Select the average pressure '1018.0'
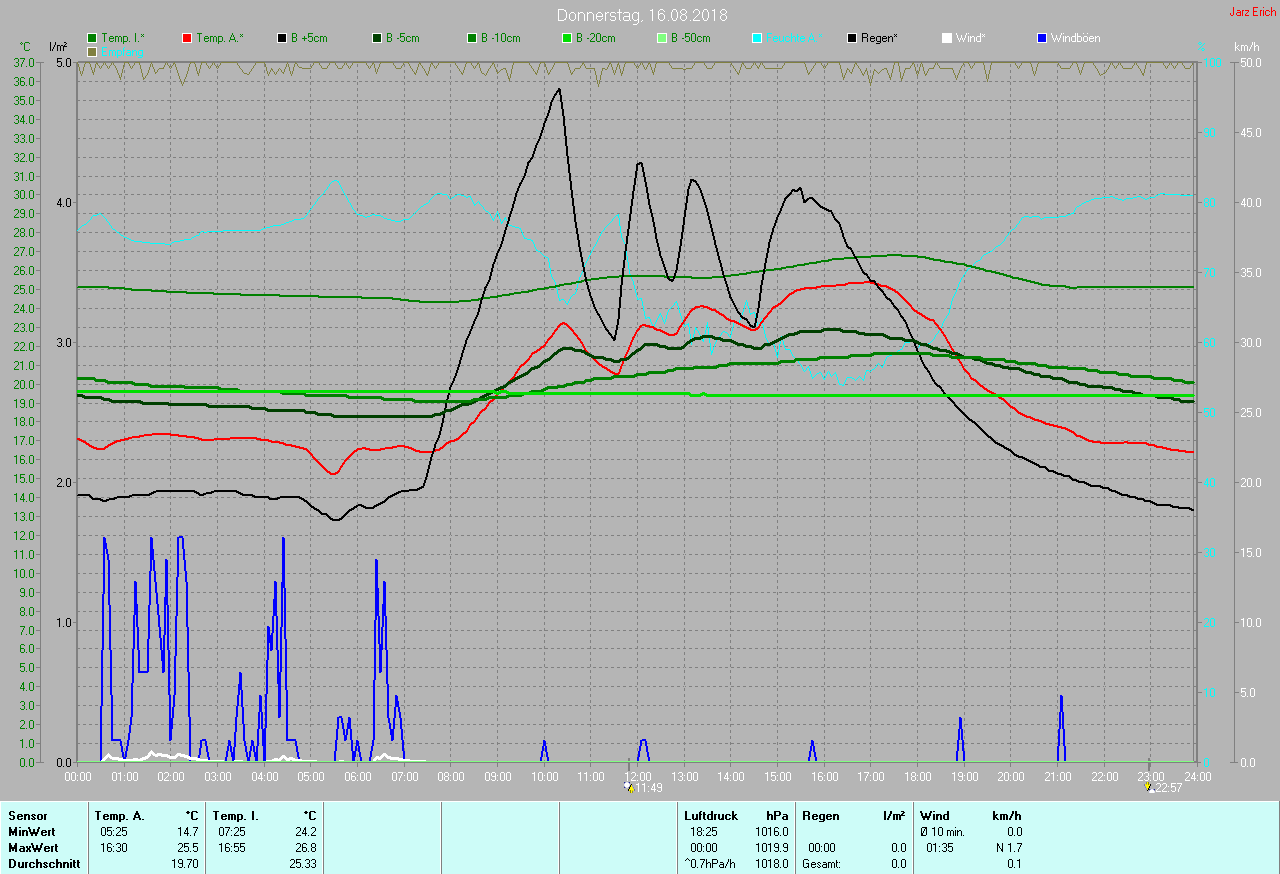Screen dimensions: 1280x874 [771, 864]
